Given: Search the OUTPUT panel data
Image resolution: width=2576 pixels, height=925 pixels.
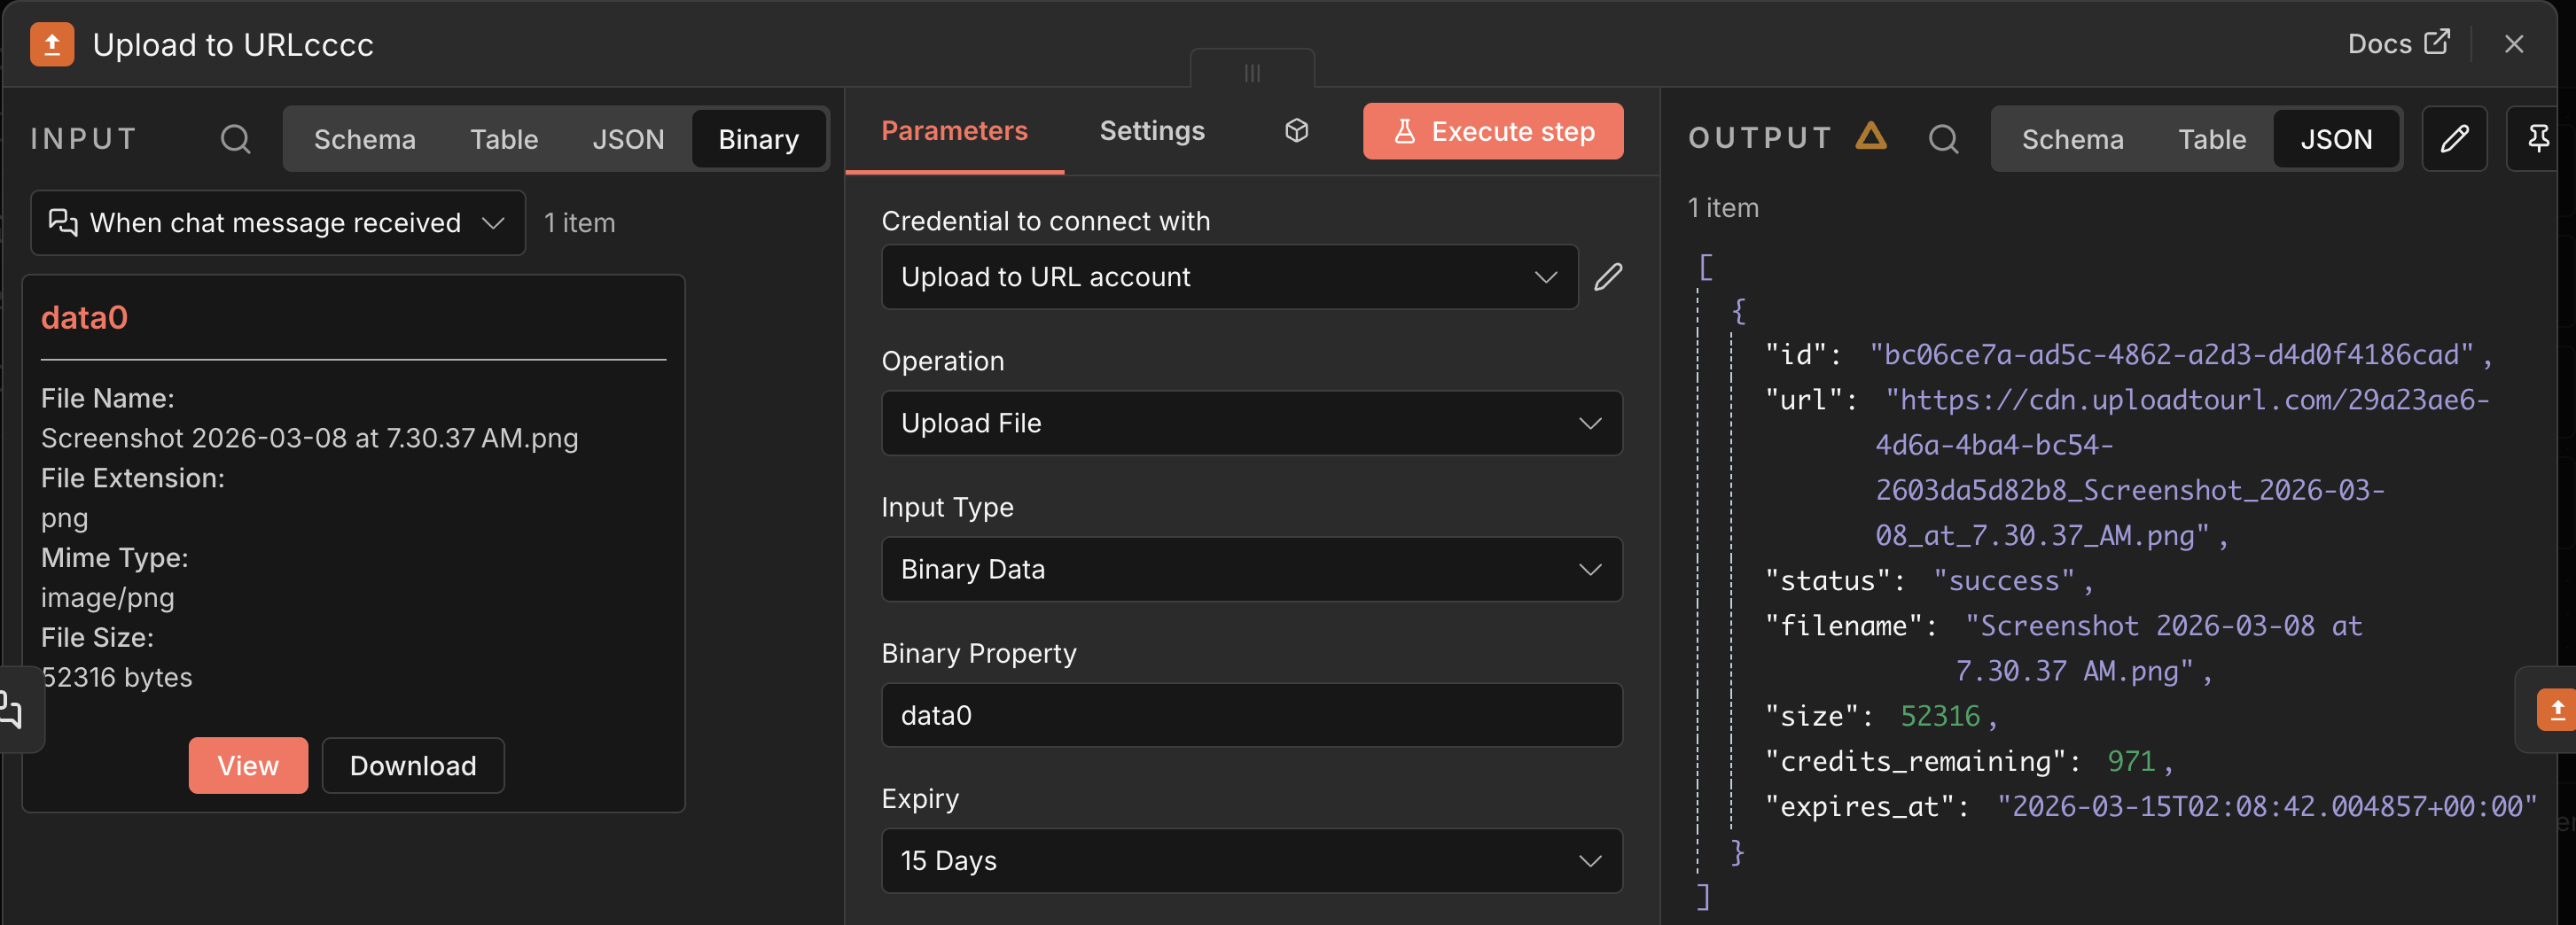Looking at the screenshot, I should 1943,139.
